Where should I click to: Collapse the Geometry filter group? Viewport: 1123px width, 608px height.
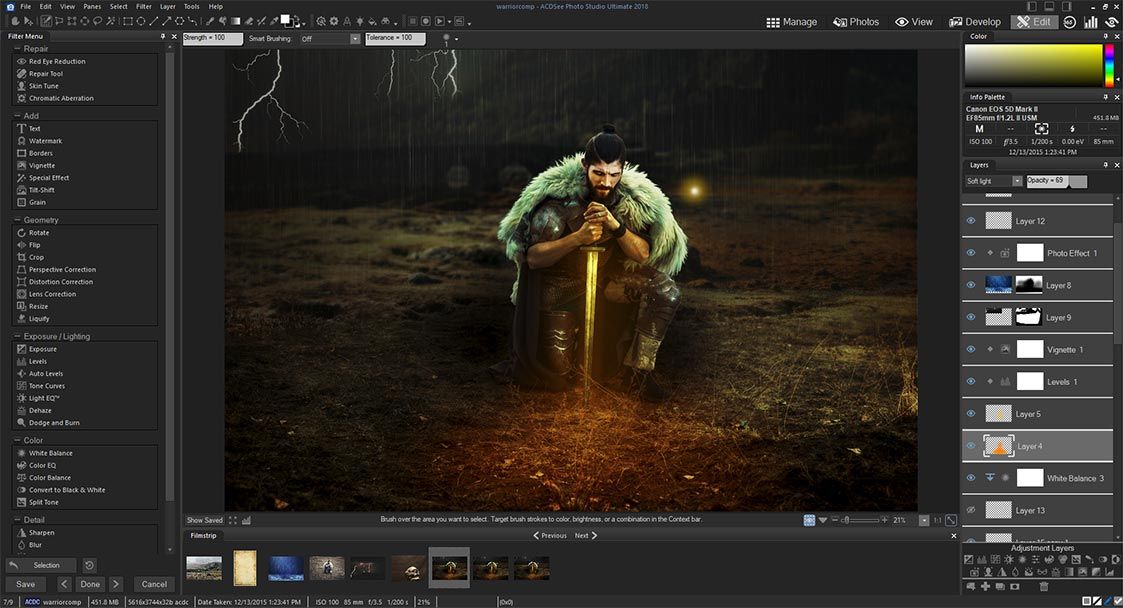[18, 220]
